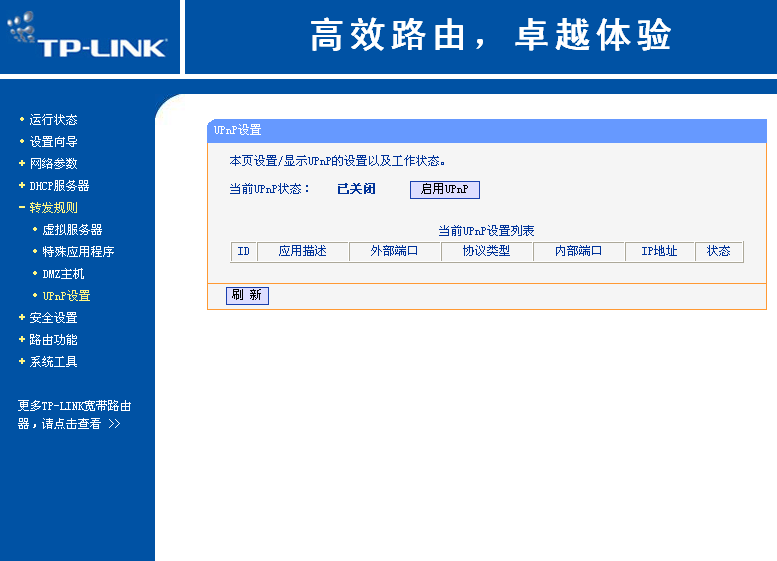
Task: Open 设置向导 in sidebar
Action: pos(53,142)
